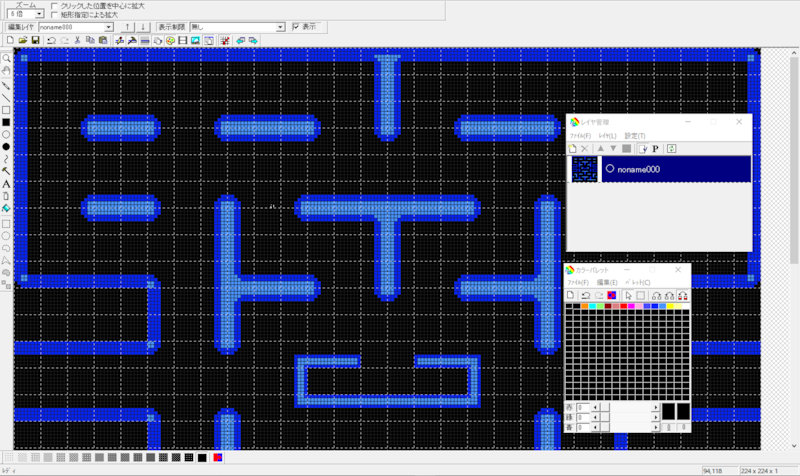Click the red-blue color swatch in bottom bar
Viewport: 800px width, 476px height.
[x=218, y=458]
